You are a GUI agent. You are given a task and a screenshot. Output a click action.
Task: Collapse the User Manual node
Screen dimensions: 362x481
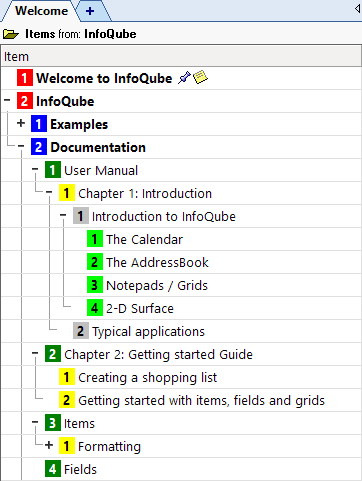[35, 169]
